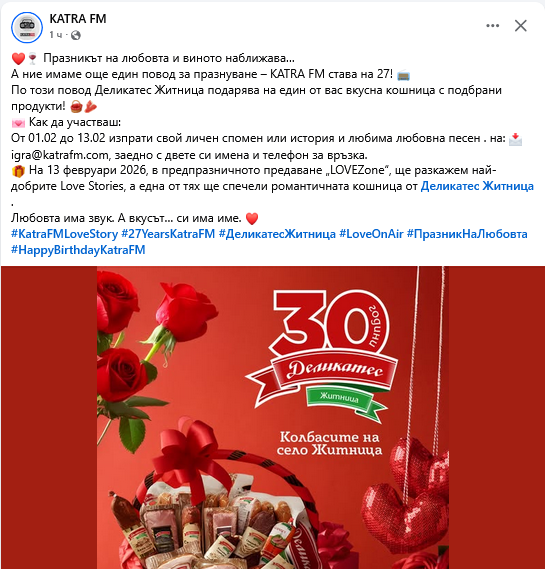Click the globe public privacy icon
The image size is (545, 569).
76,35
